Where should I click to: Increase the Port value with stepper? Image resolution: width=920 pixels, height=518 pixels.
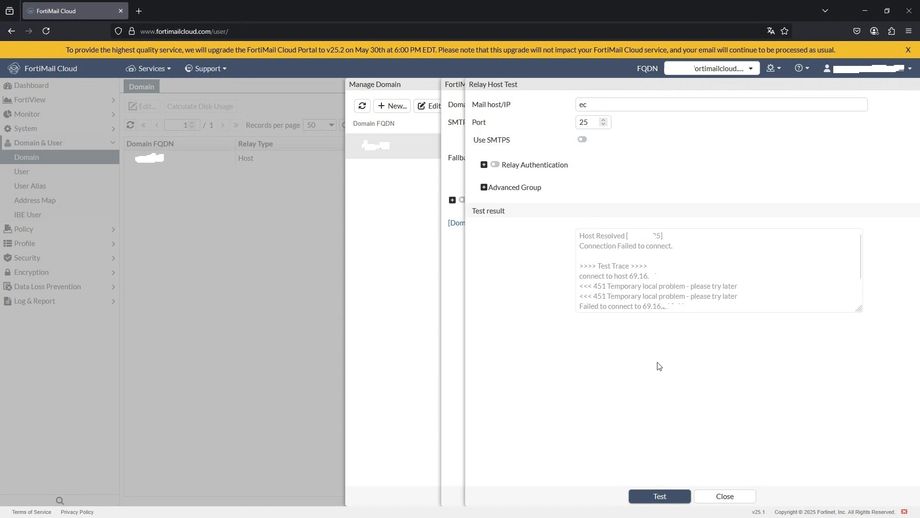604,120
